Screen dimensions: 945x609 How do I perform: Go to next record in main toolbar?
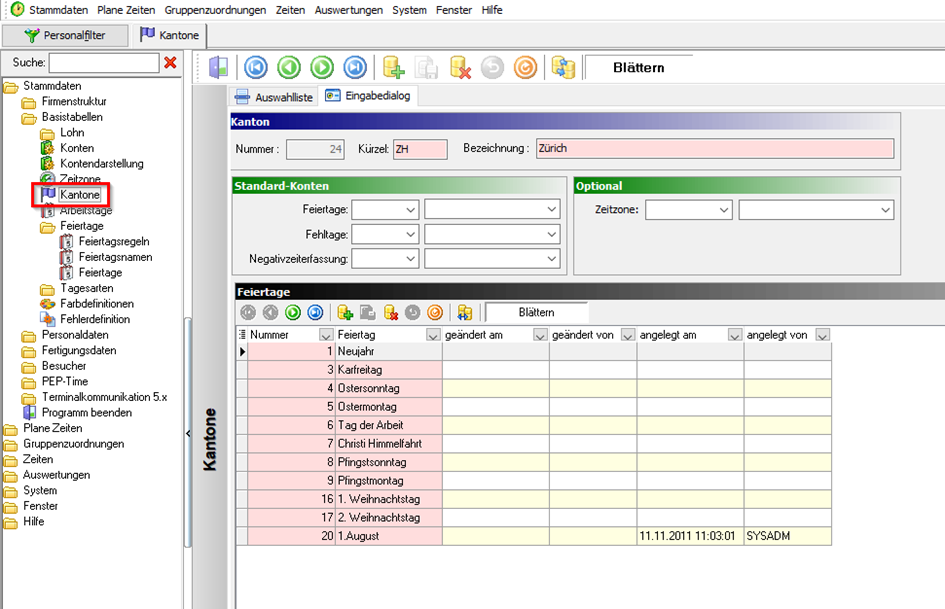(x=322, y=68)
